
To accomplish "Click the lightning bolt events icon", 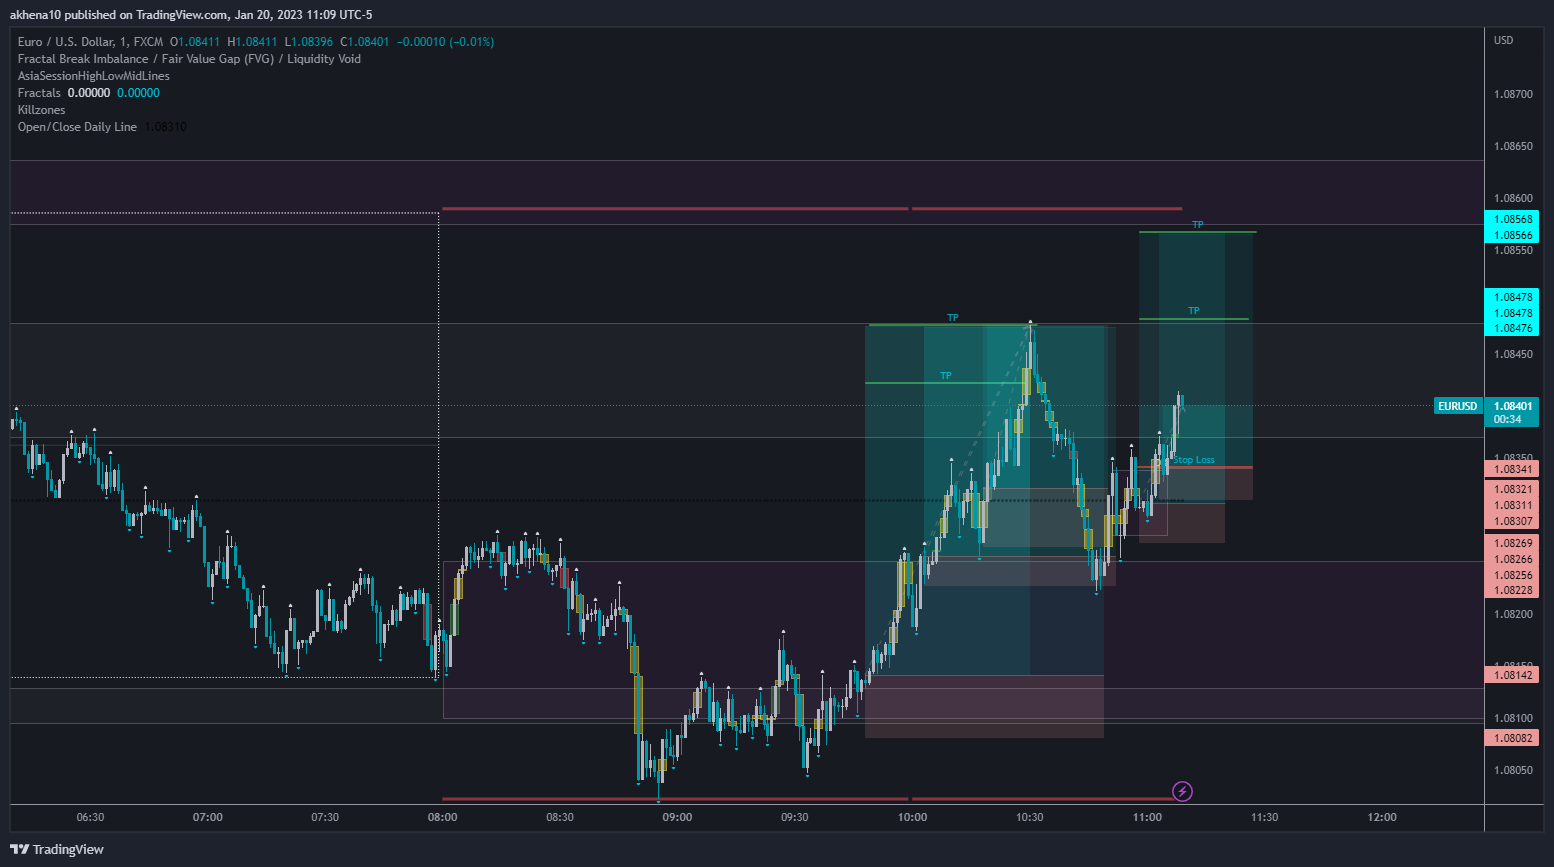I will (x=1182, y=792).
